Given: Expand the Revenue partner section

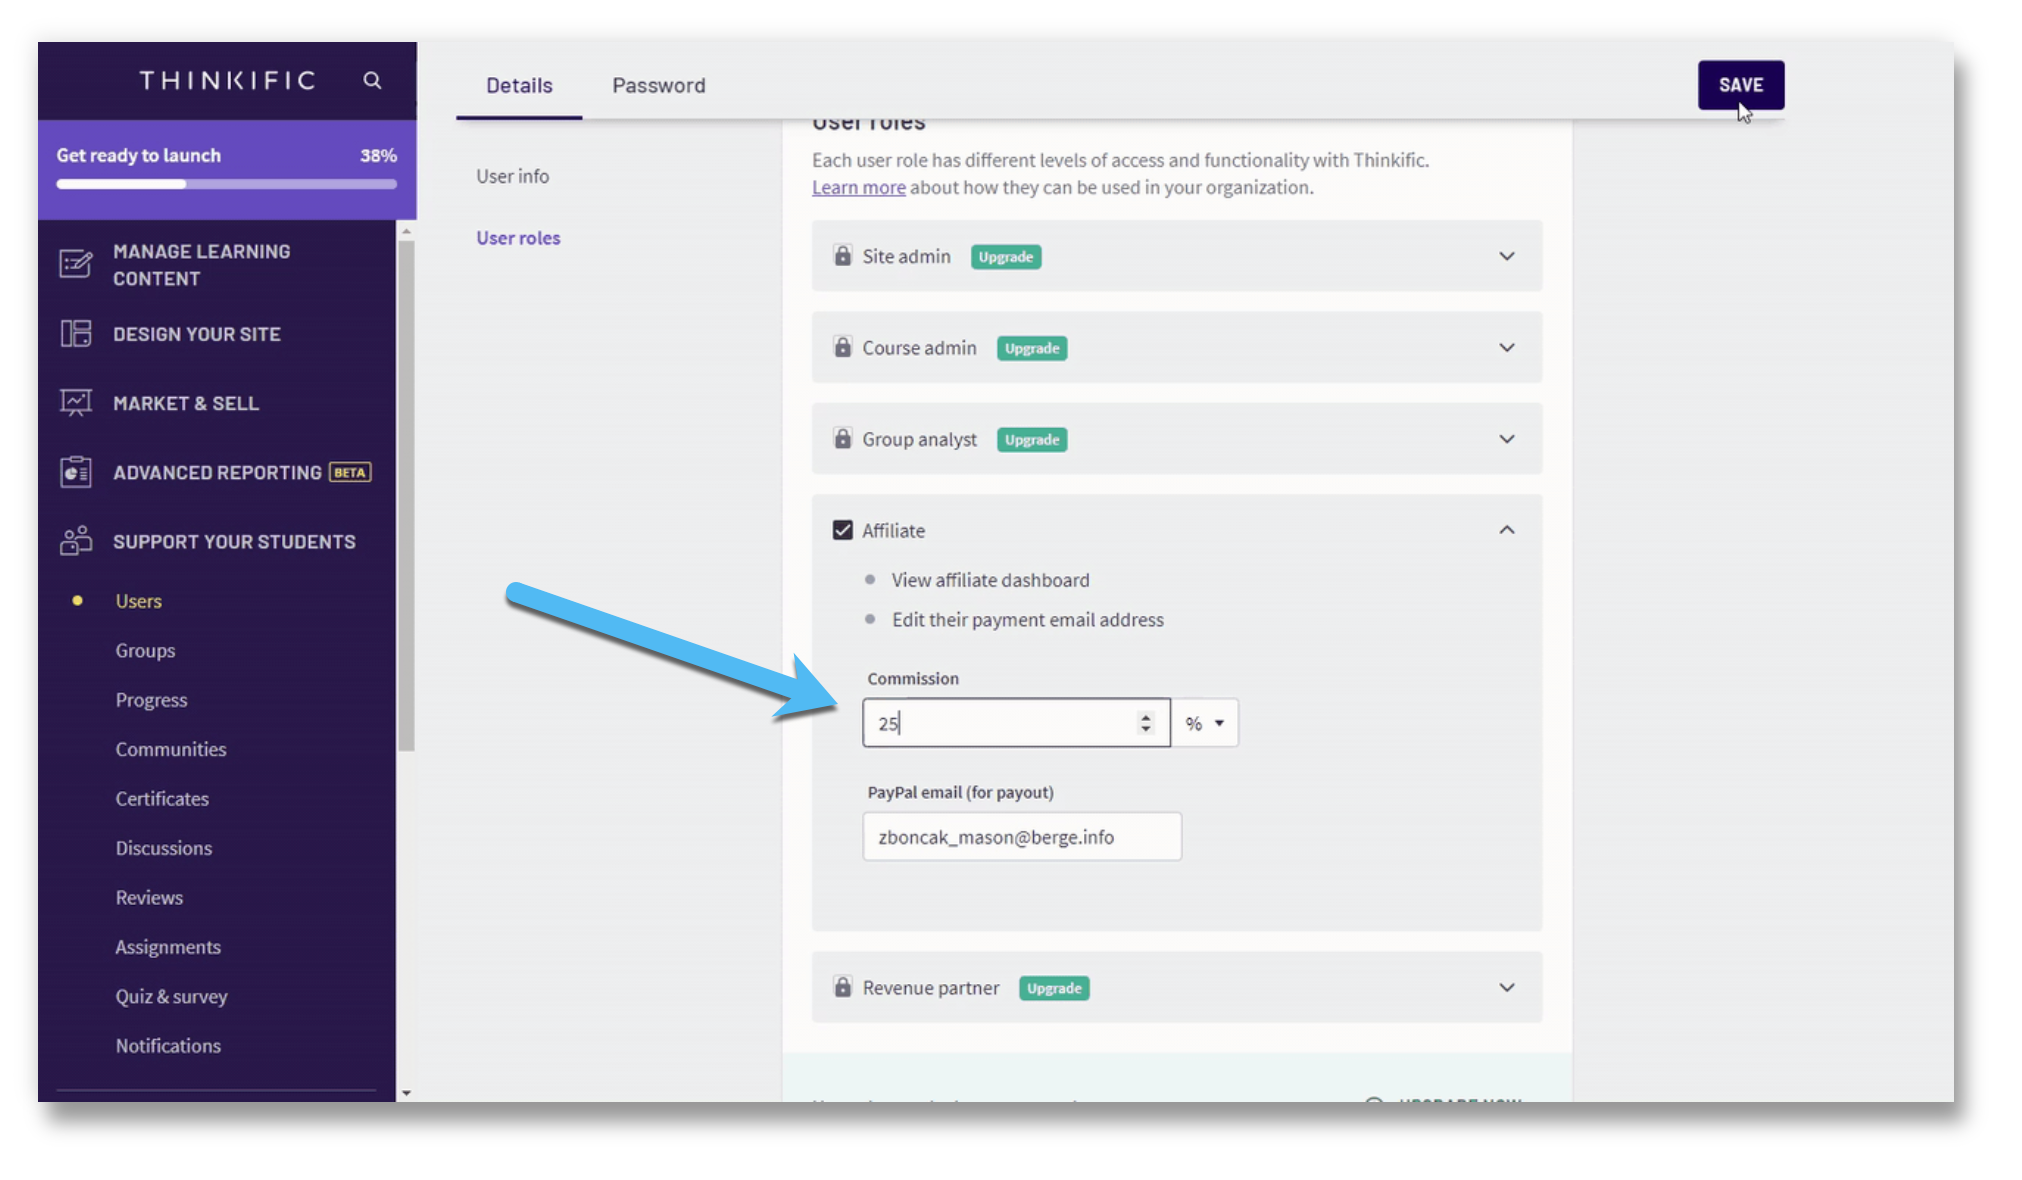Looking at the screenshot, I should pos(1505,986).
